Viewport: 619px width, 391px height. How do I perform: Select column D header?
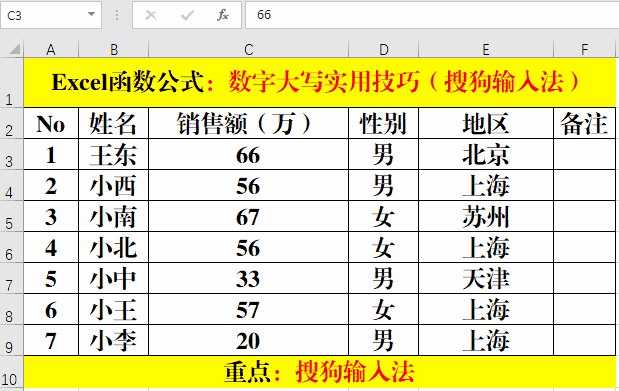tap(383, 49)
